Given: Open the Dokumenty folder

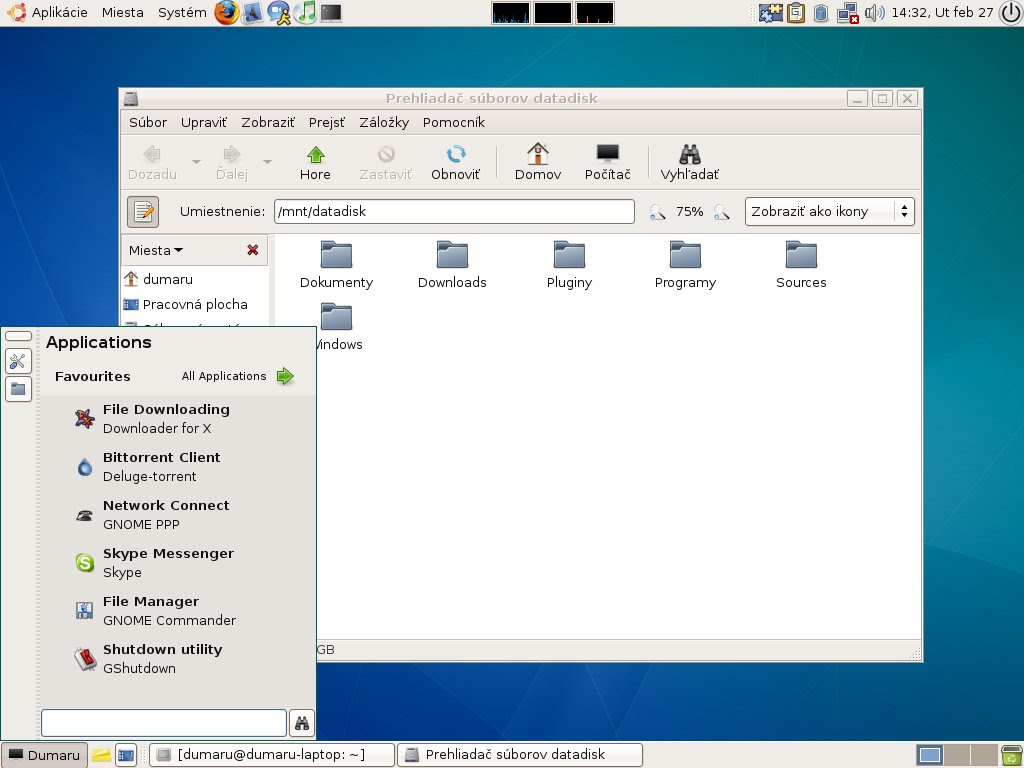Looking at the screenshot, I should (336, 265).
